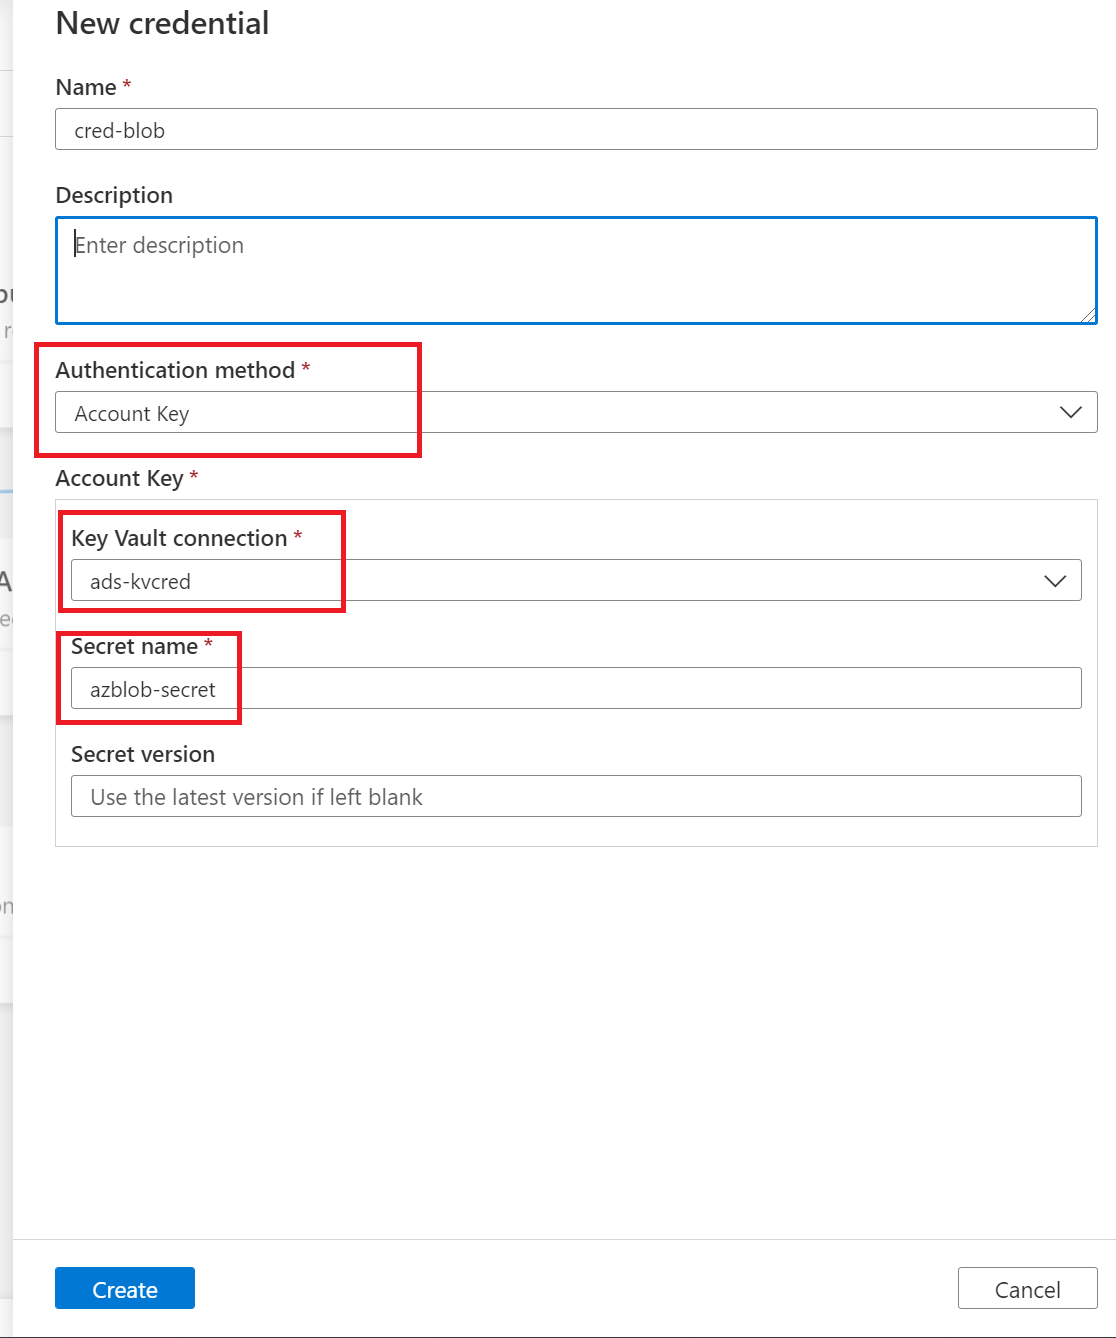Click the Account Key section label
Image resolution: width=1116 pixels, height=1338 pixels.
[x=118, y=478]
